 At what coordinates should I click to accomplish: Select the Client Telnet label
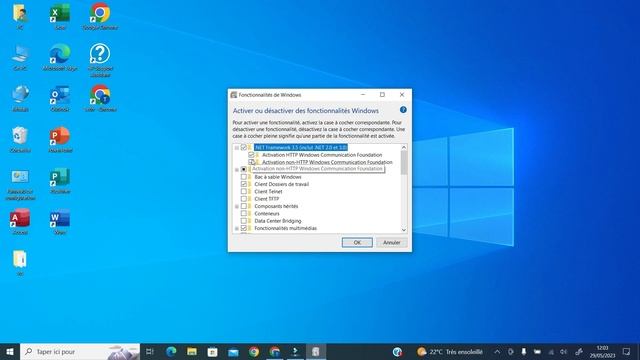268,191
